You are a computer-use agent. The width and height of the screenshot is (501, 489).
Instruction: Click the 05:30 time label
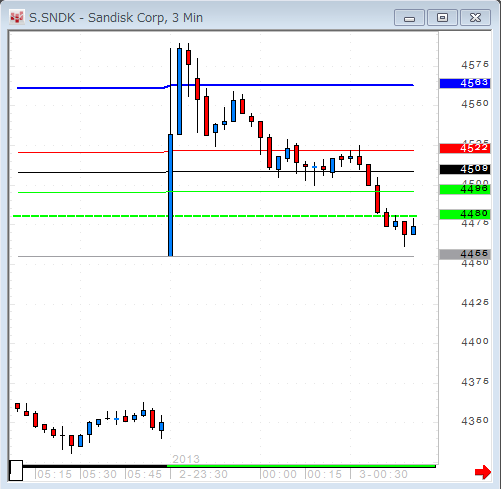pyautogui.click(x=99, y=474)
